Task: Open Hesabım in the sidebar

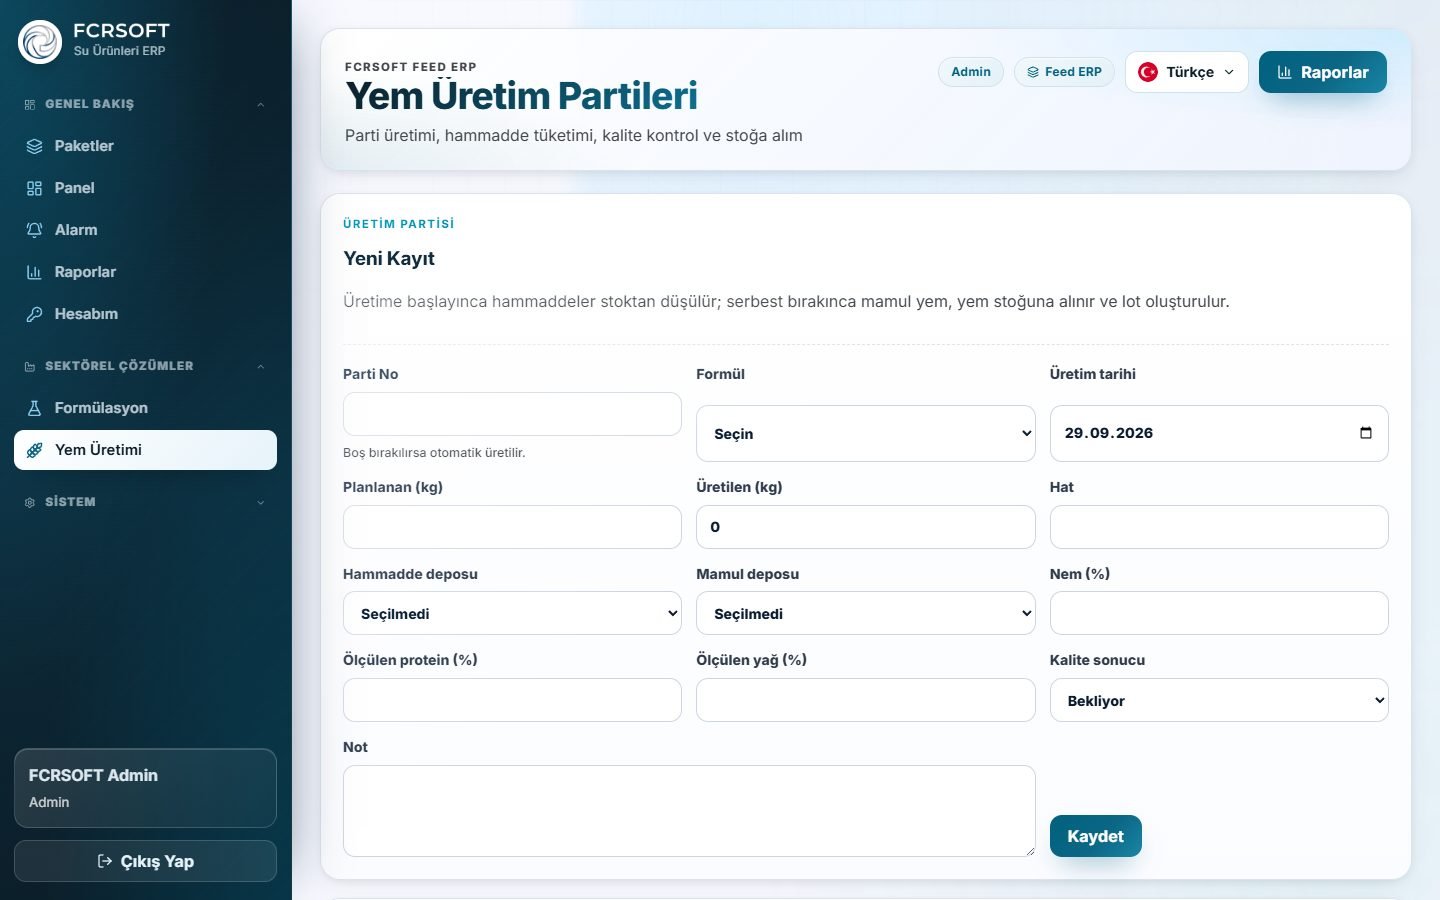Action: pyautogui.click(x=145, y=314)
